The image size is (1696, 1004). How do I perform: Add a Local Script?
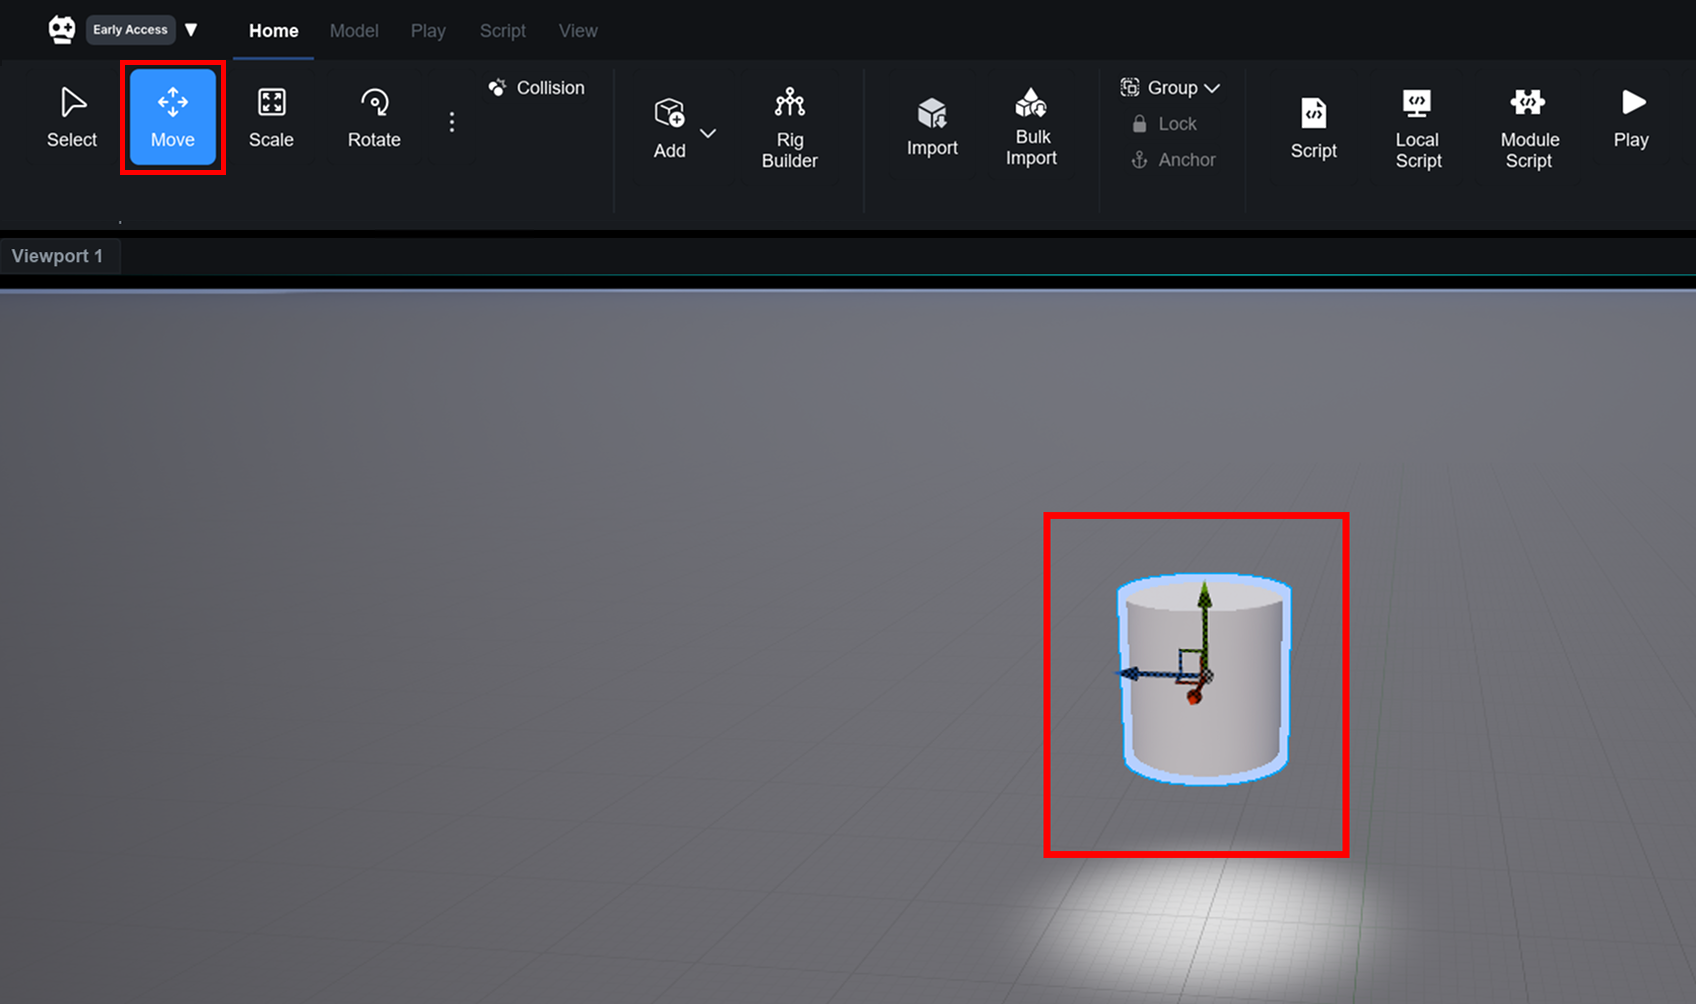click(x=1418, y=128)
